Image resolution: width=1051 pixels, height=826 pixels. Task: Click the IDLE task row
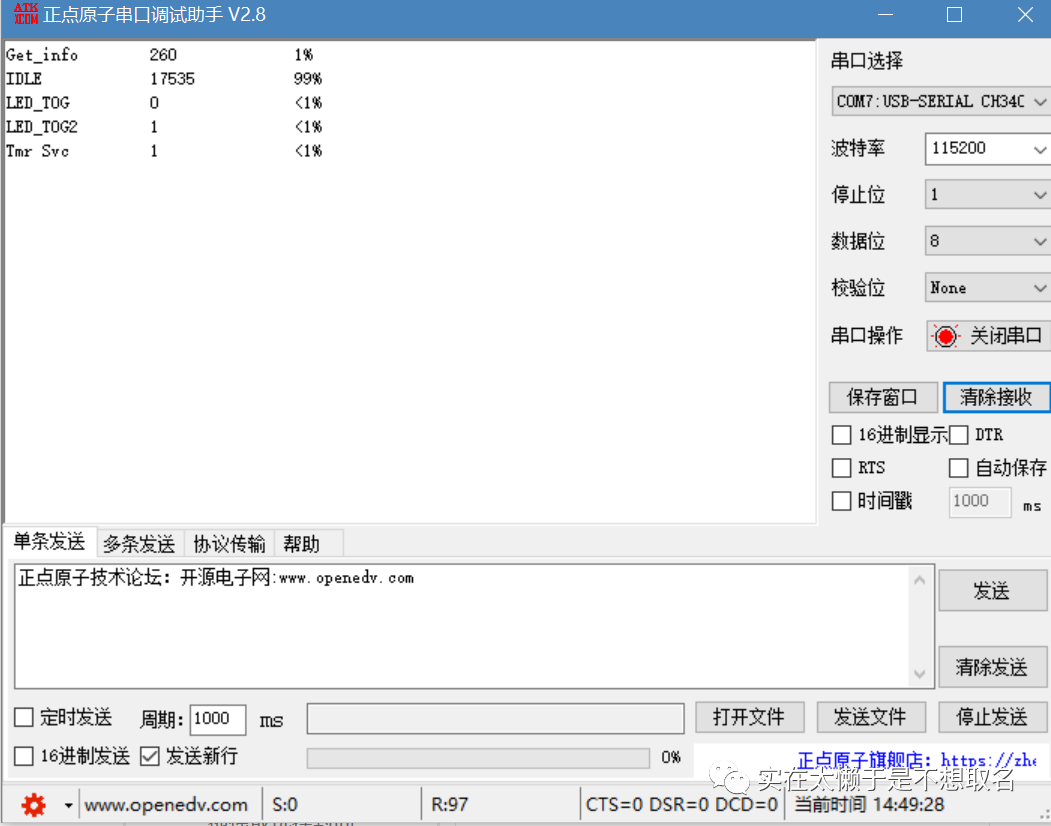[x=164, y=78]
